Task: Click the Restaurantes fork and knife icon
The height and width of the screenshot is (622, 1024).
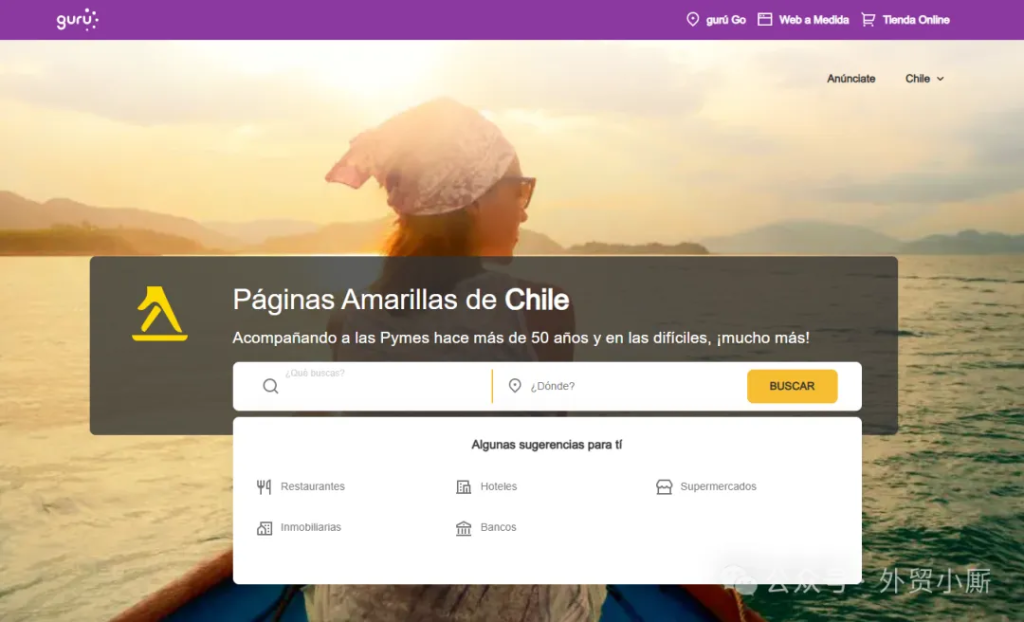Action: tap(264, 487)
